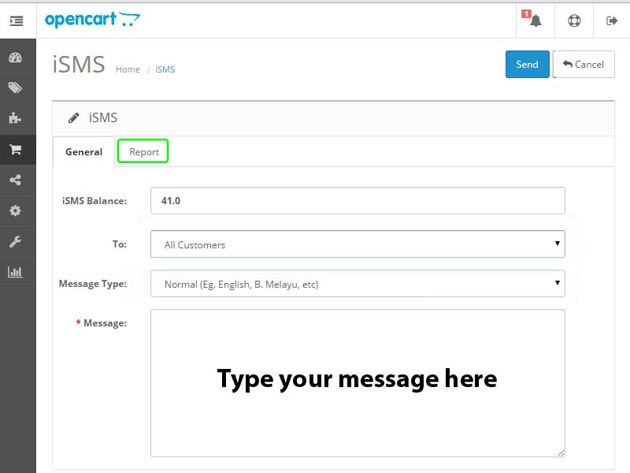The height and width of the screenshot is (473, 630).
Task: Open Sales cart icon in sidebar
Action: [x=16, y=149]
